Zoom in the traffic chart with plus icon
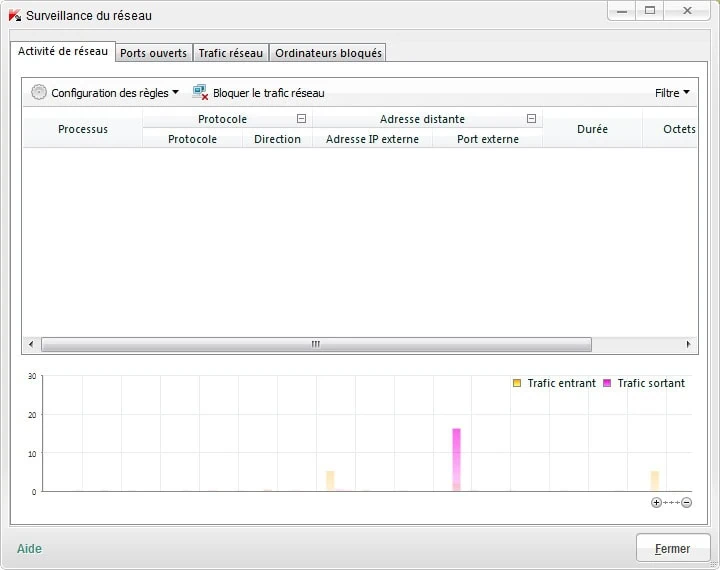 click(656, 503)
